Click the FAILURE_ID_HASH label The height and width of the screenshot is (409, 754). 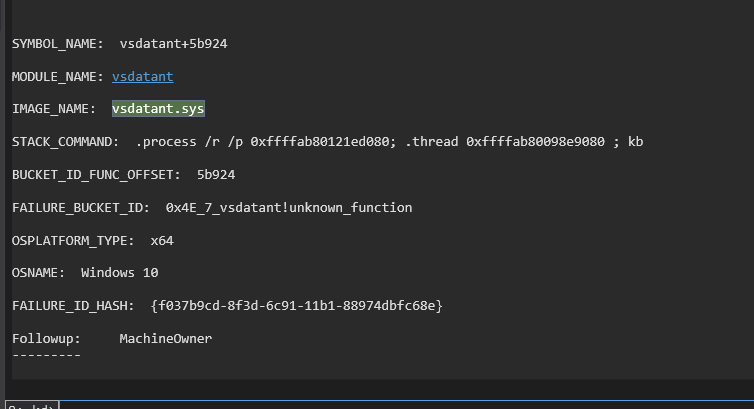click(73, 306)
